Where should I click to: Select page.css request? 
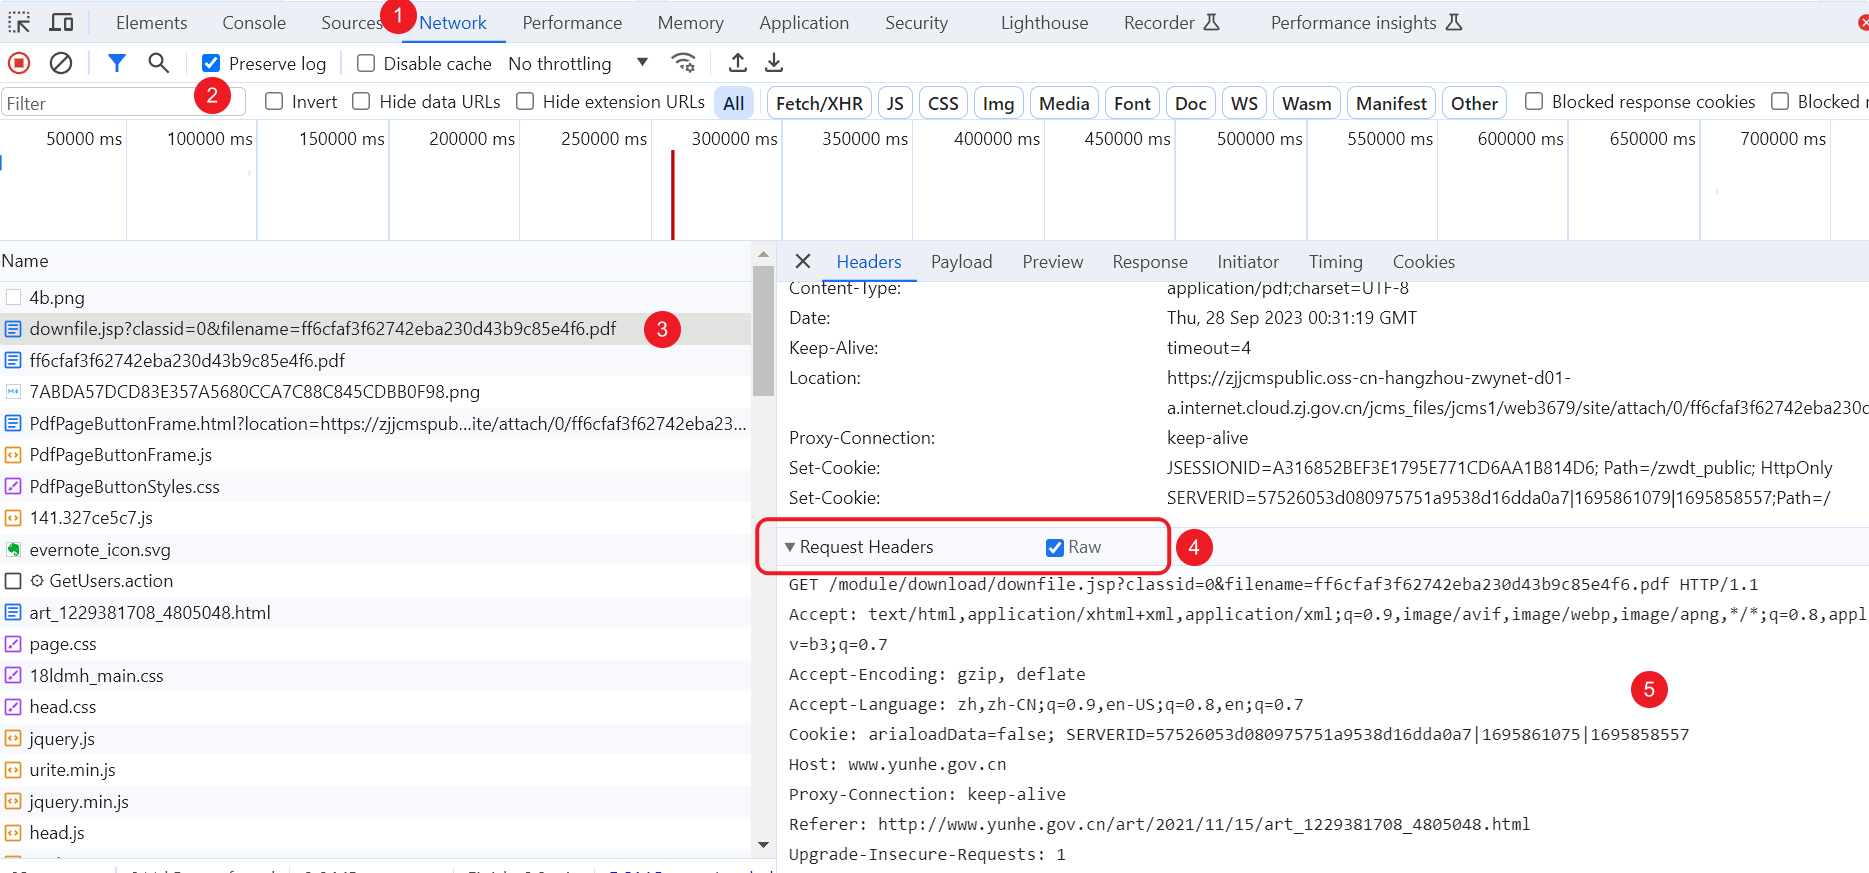pyautogui.click(x=375, y=644)
